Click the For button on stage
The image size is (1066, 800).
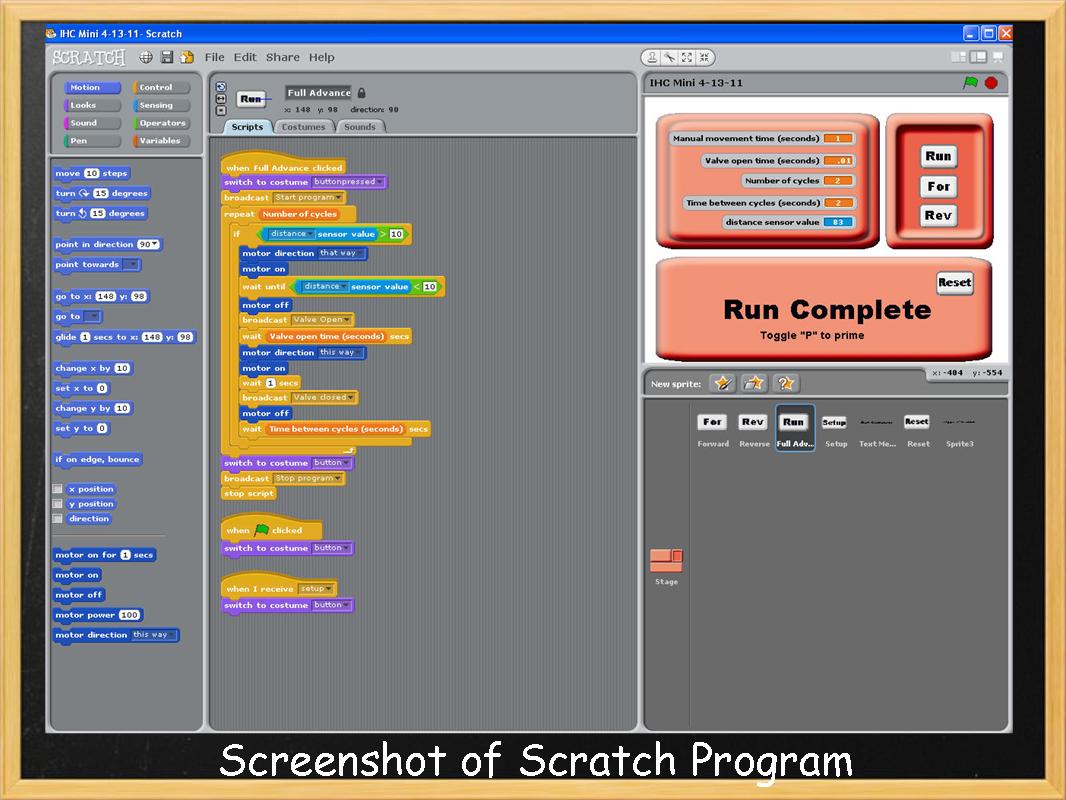point(938,186)
